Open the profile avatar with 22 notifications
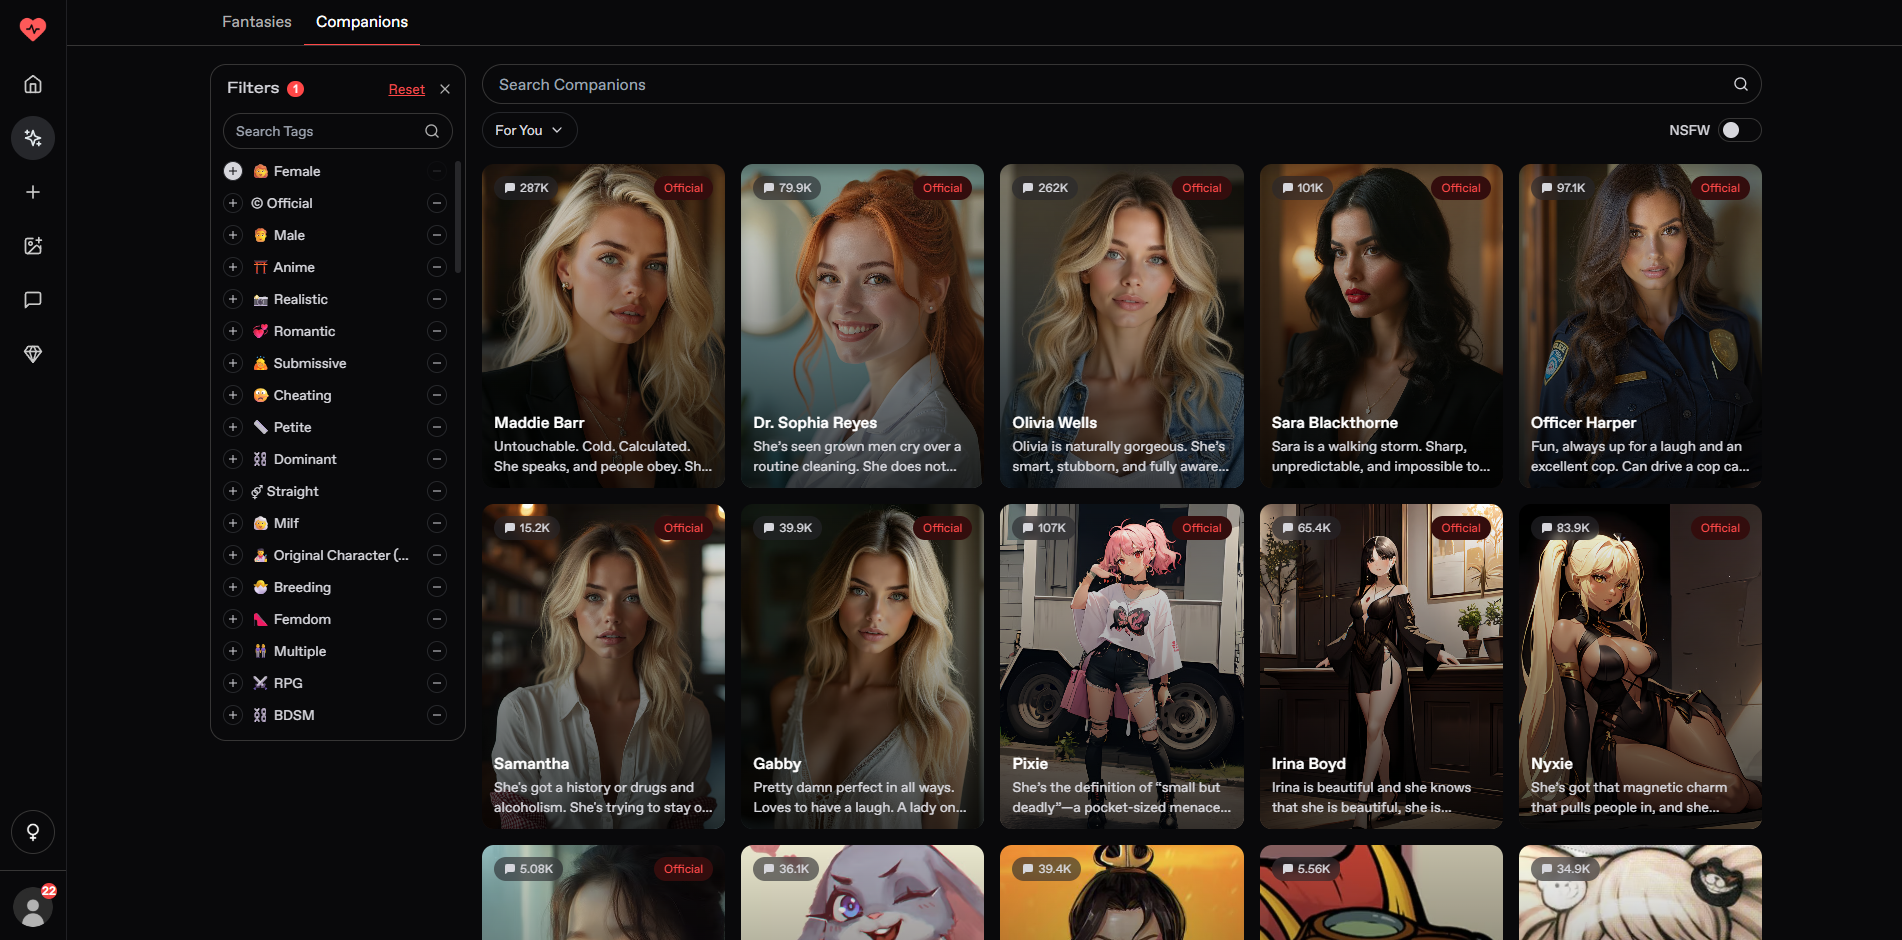 tap(33, 906)
